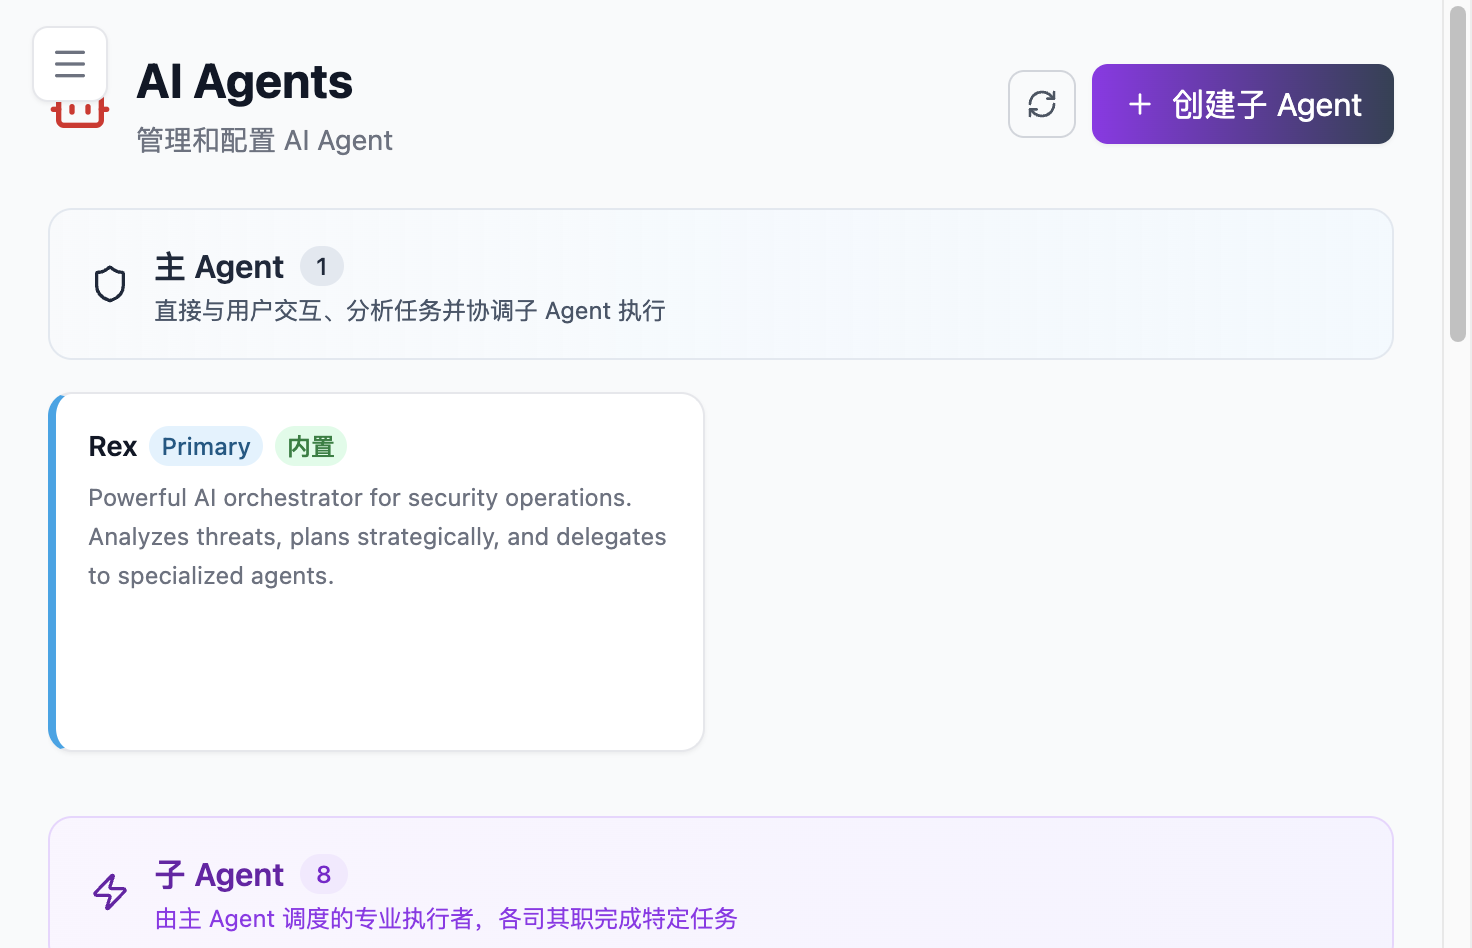
Task: Select the 子 Agent count badge showing 8
Action: 324,874
